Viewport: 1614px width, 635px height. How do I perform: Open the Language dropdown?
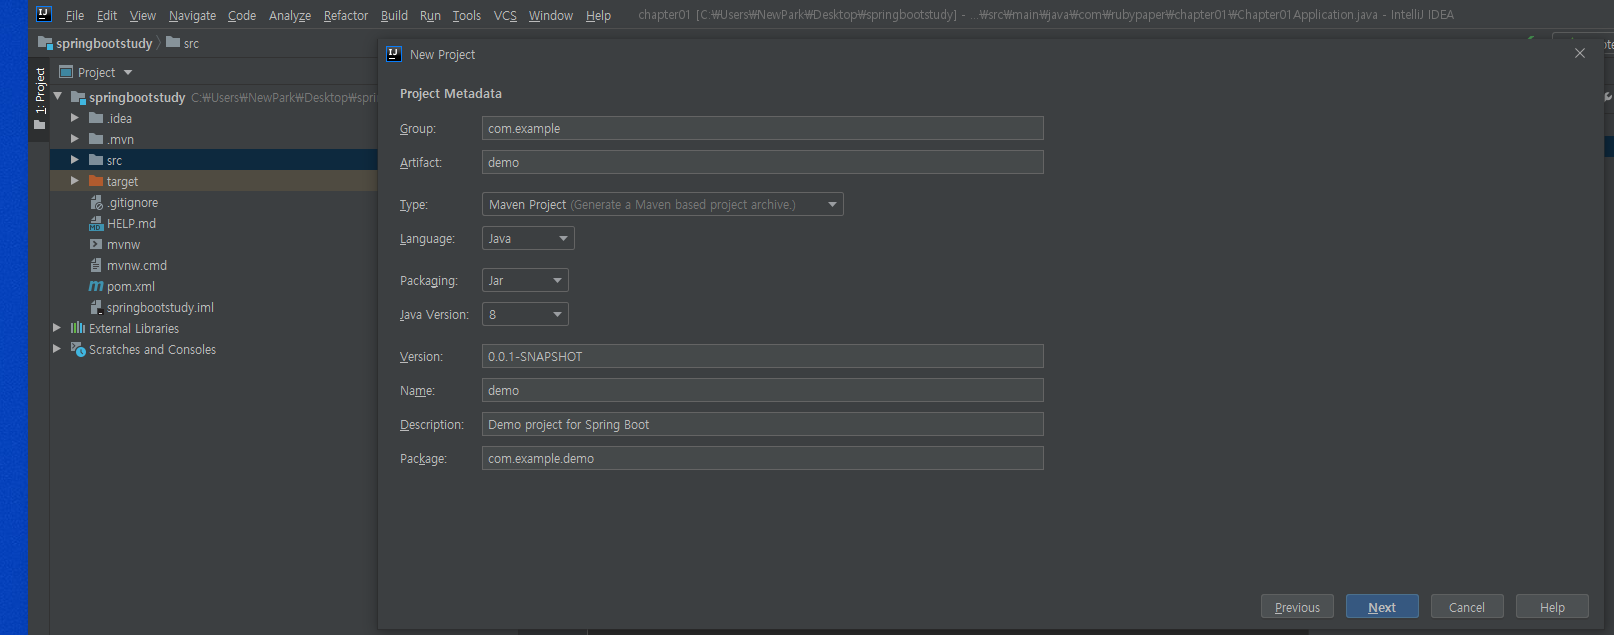[x=528, y=238]
